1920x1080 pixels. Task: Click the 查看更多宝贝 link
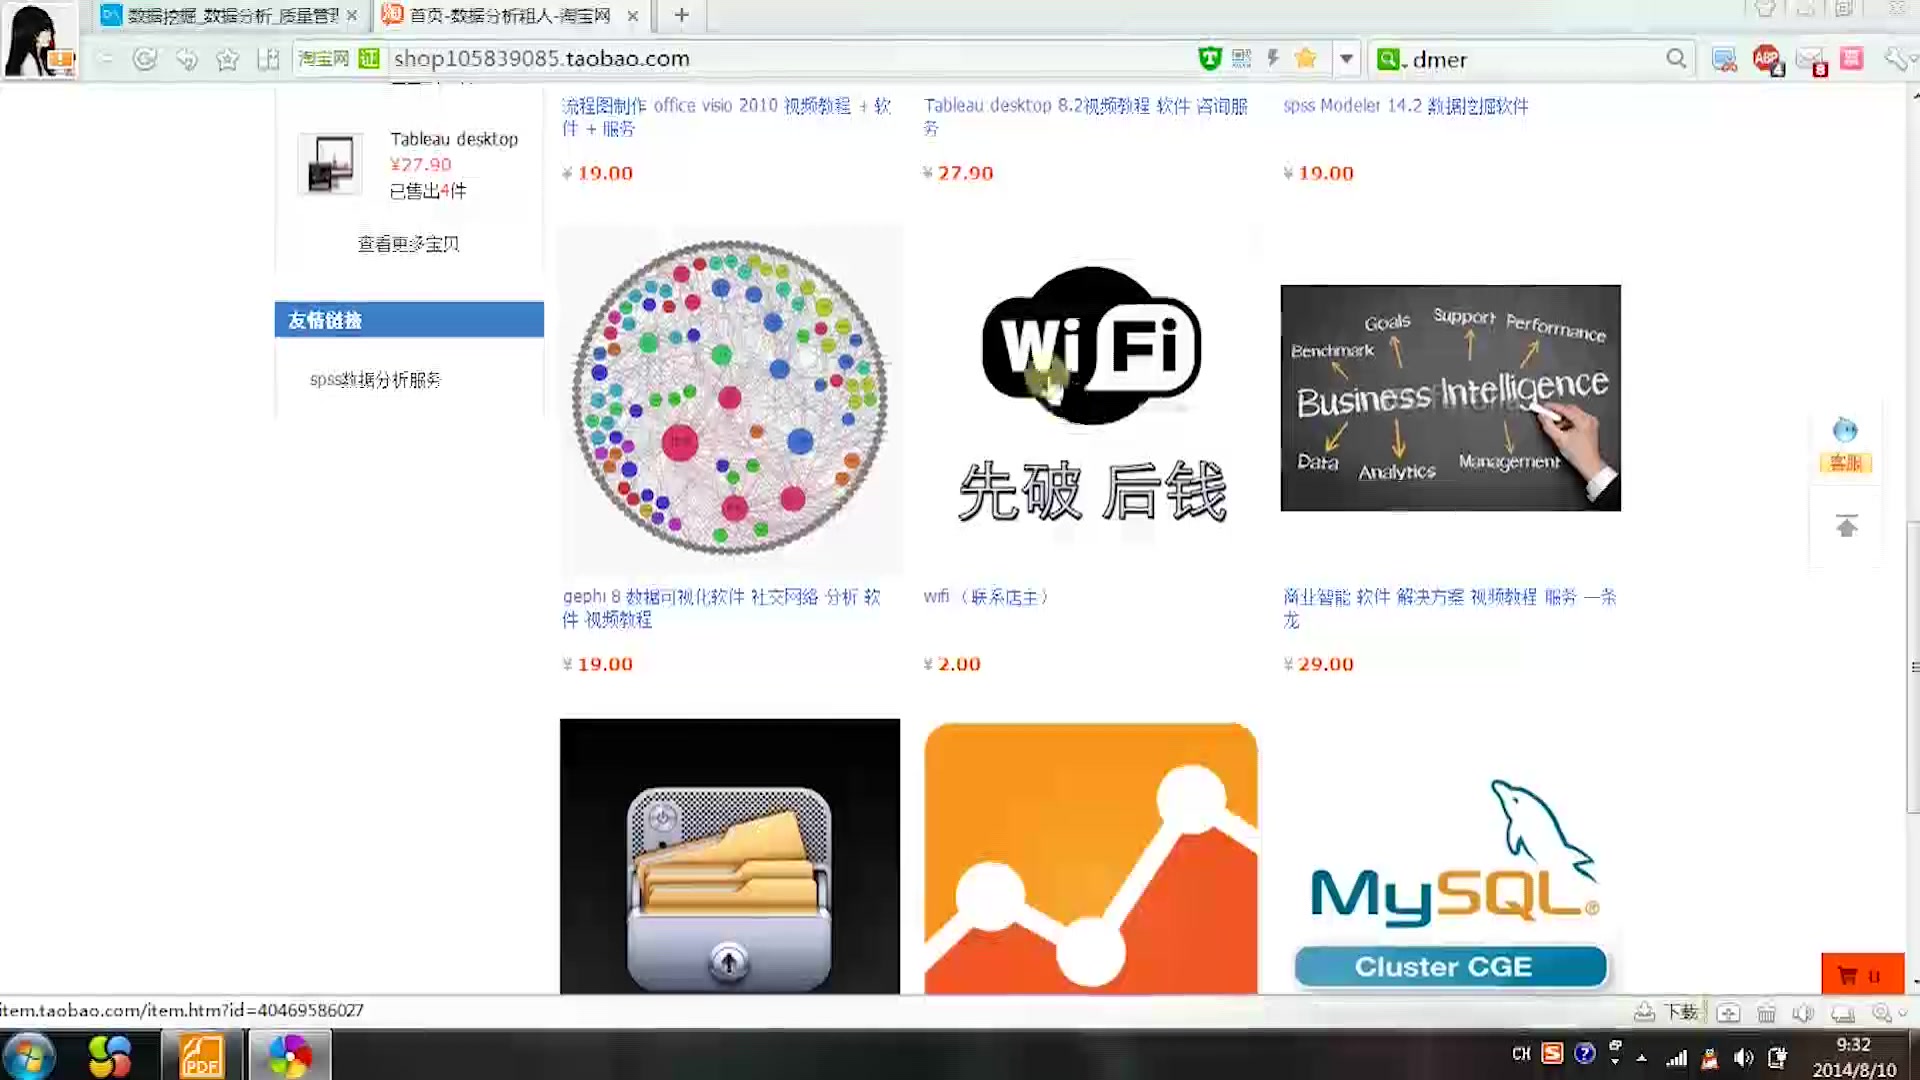point(407,243)
